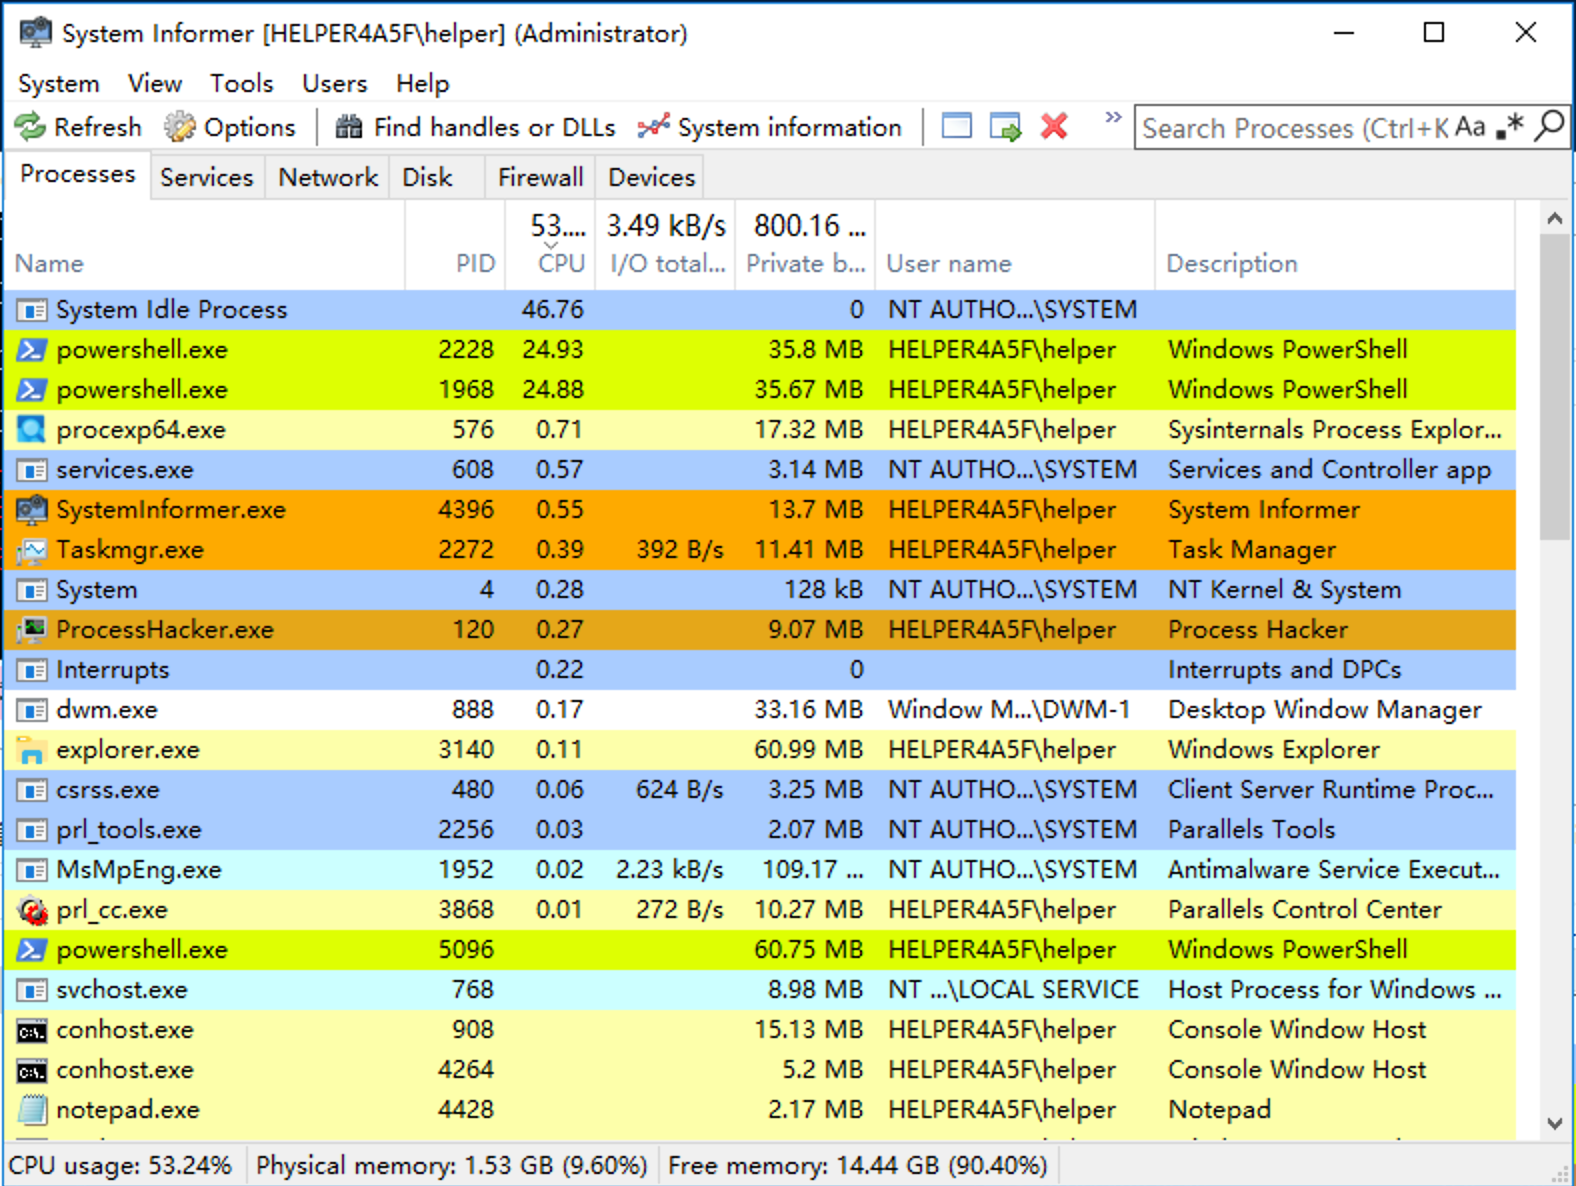1576x1186 pixels.
Task: Expand the toolbar overflow chevron
Action: pyautogui.click(x=1112, y=118)
